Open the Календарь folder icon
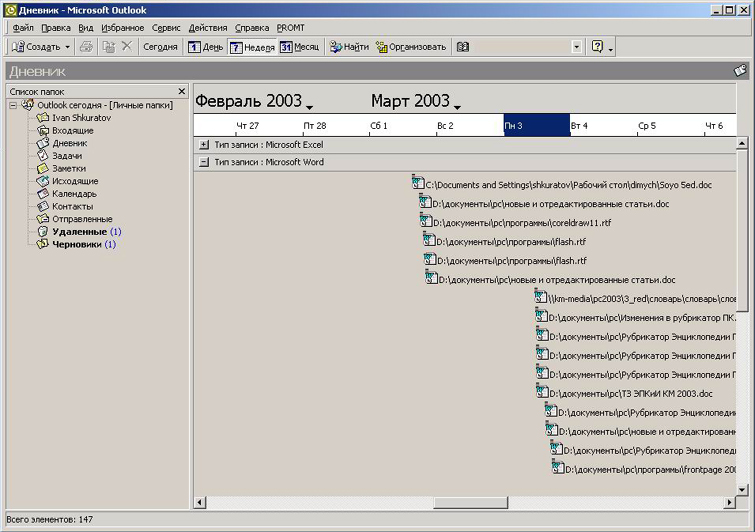Image resolution: width=755 pixels, height=532 pixels. [x=43, y=194]
